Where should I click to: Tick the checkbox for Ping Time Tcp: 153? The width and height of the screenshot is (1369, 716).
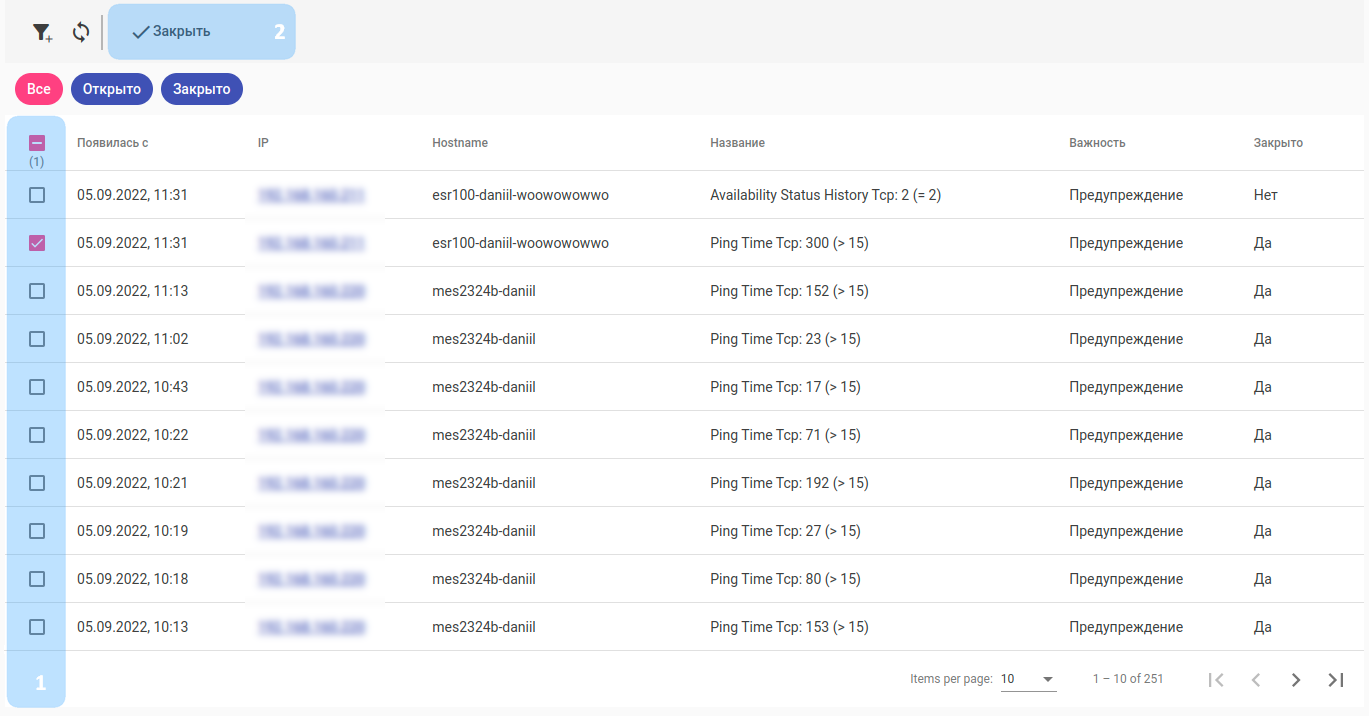(x=37, y=627)
